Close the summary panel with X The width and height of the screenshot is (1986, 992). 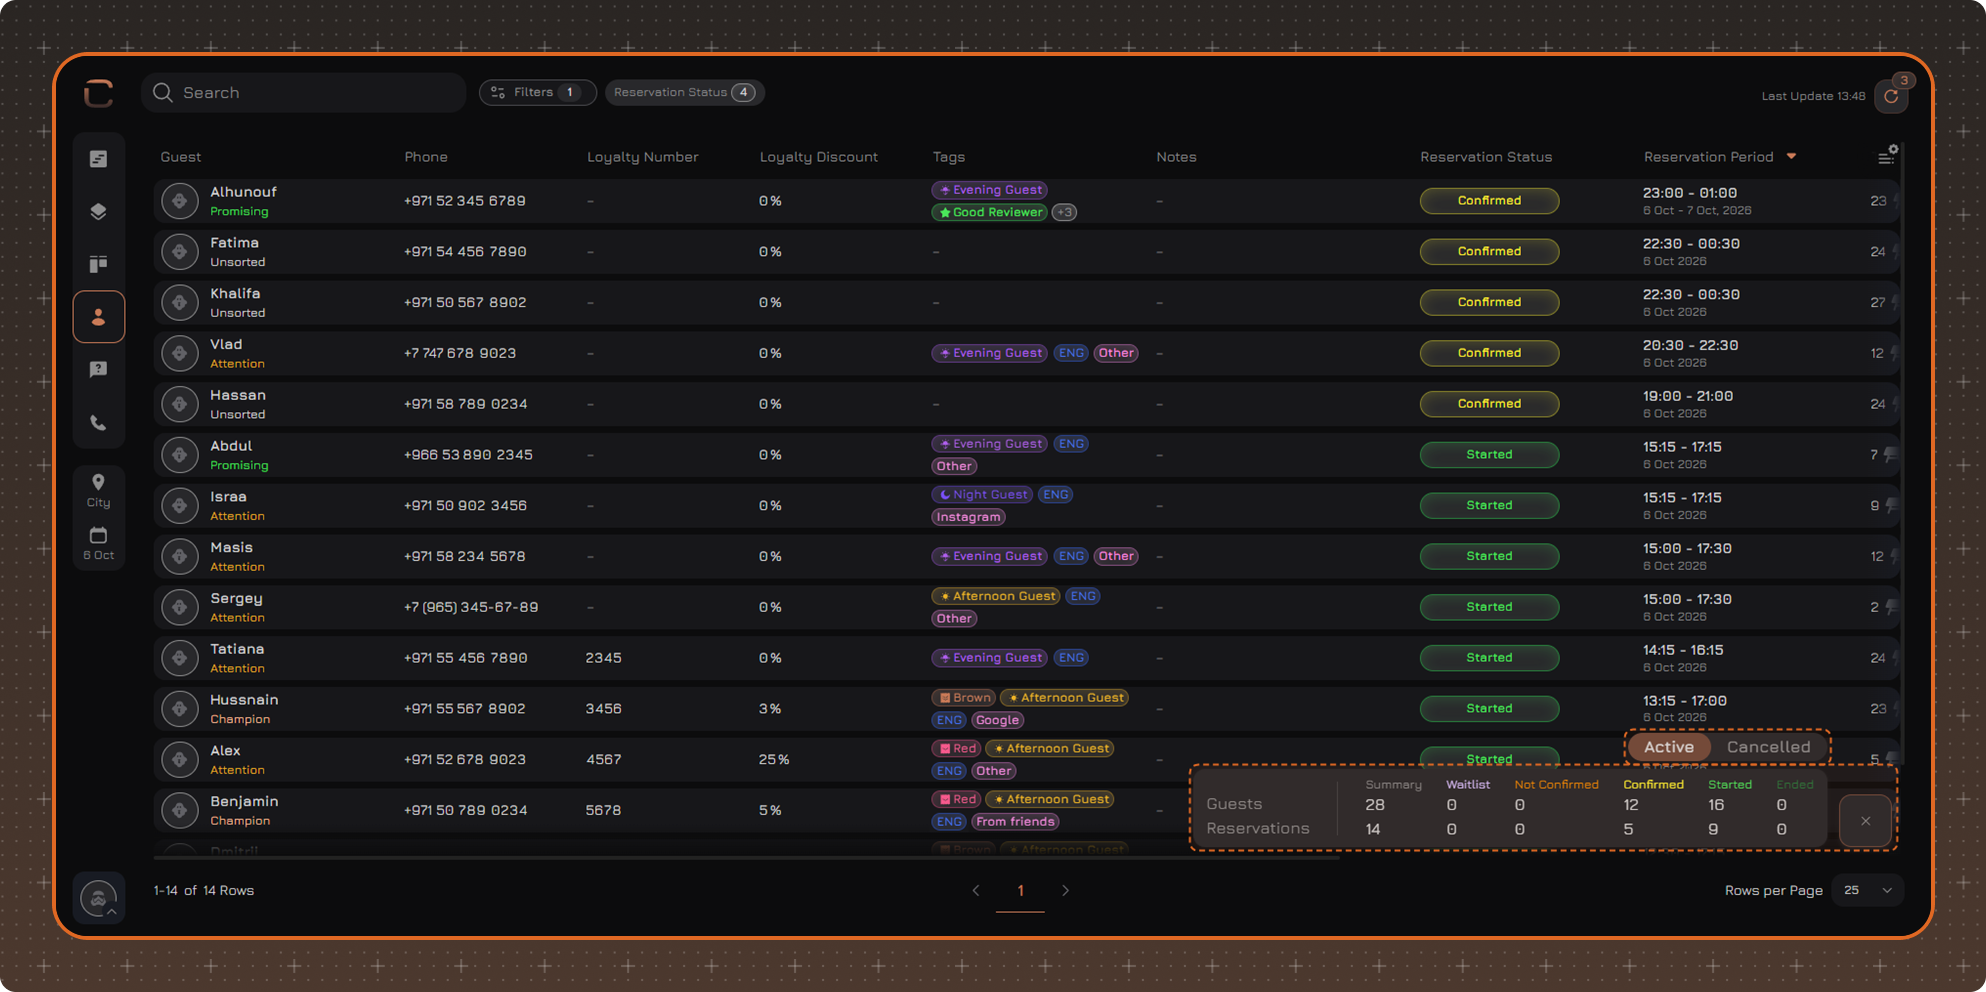coord(1865,821)
